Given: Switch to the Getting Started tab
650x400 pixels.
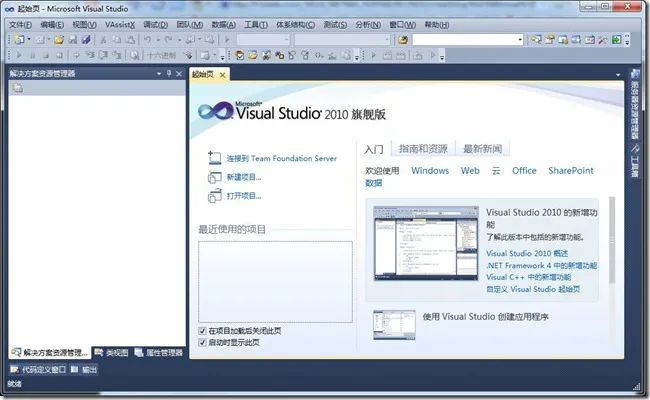Looking at the screenshot, I should tap(374, 149).
